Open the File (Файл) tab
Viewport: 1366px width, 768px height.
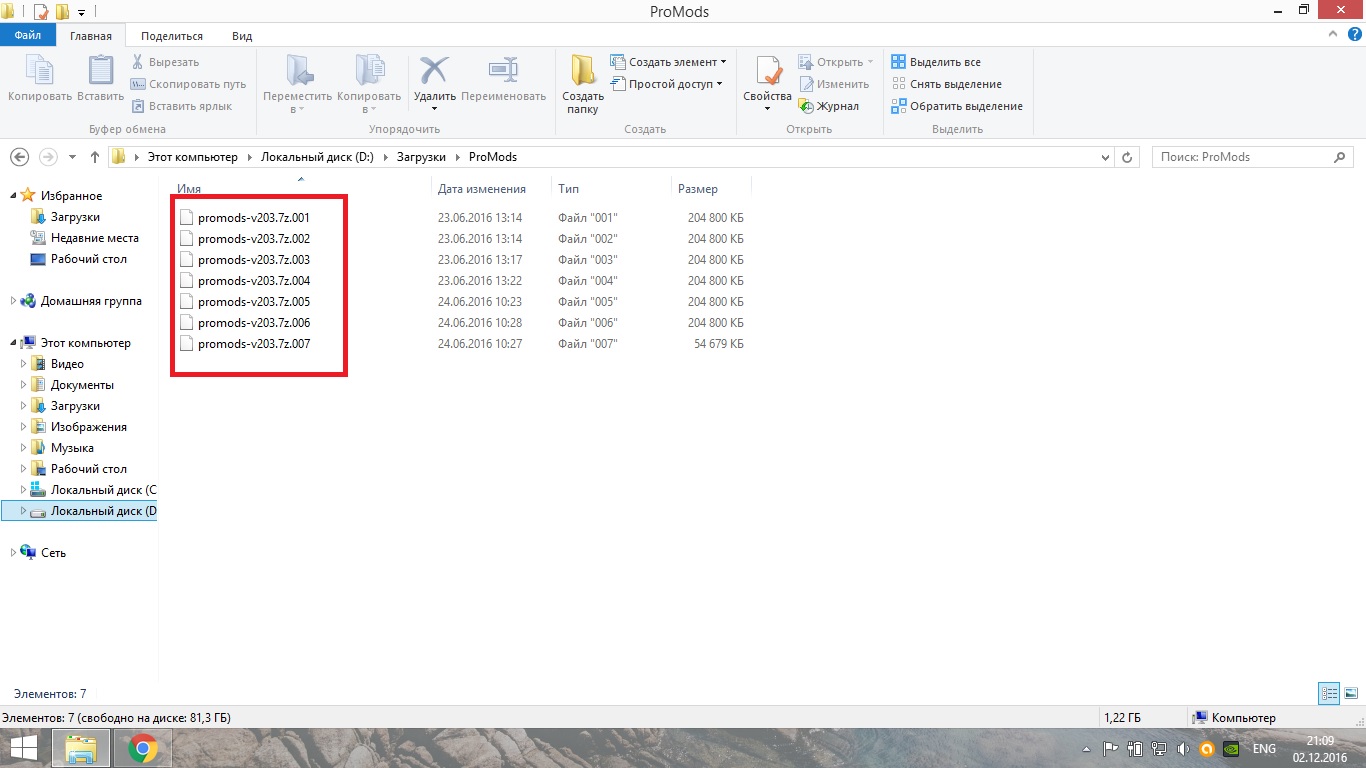[x=28, y=36]
